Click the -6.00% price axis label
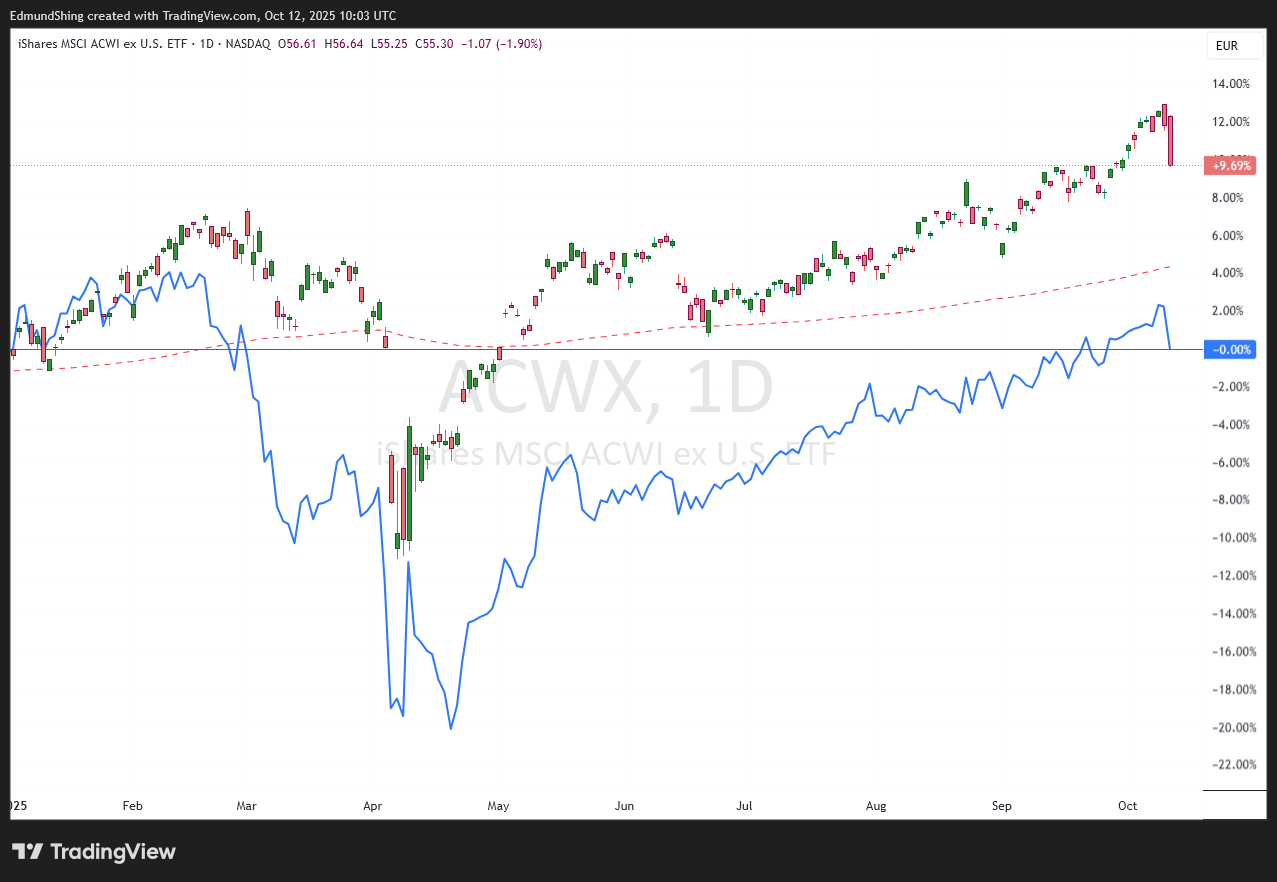This screenshot has width=1277, height=882. pos(1230,463)
